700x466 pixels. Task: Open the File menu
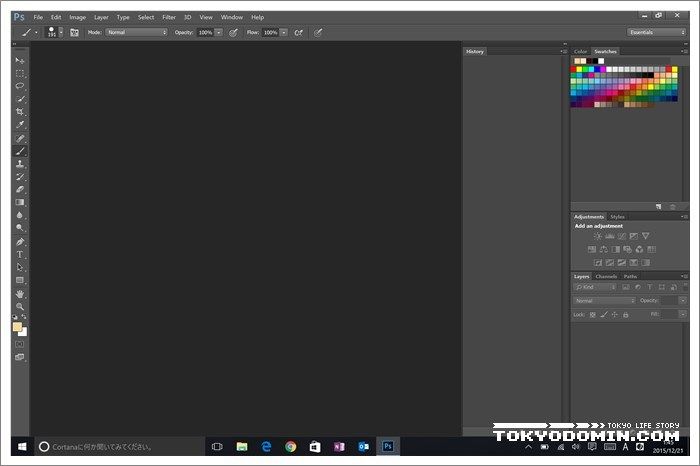(x=38, y=17)
